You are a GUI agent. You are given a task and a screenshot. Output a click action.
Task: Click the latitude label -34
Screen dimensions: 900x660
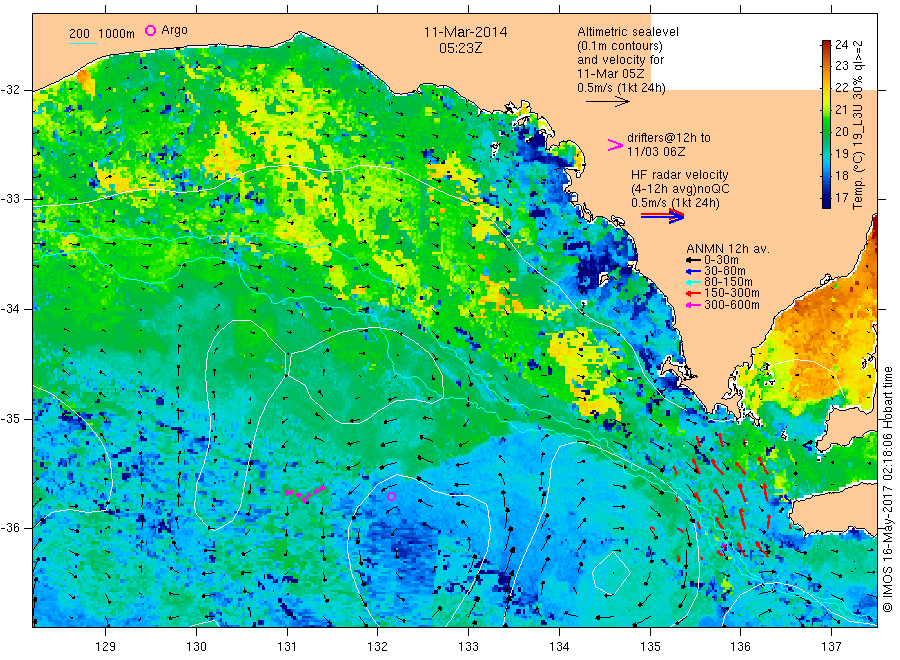pyautogui.click(x=10, y=309)
